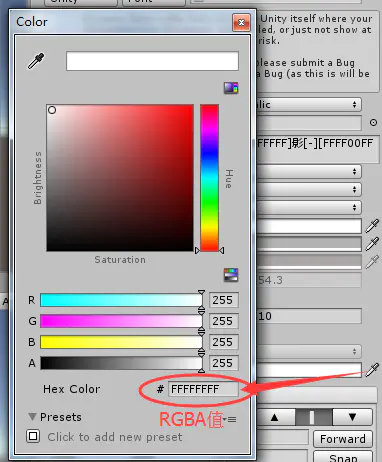The image size is (382, 462).
Task: Click the A alpha channel slider
Action: click(x=121, y=363)
